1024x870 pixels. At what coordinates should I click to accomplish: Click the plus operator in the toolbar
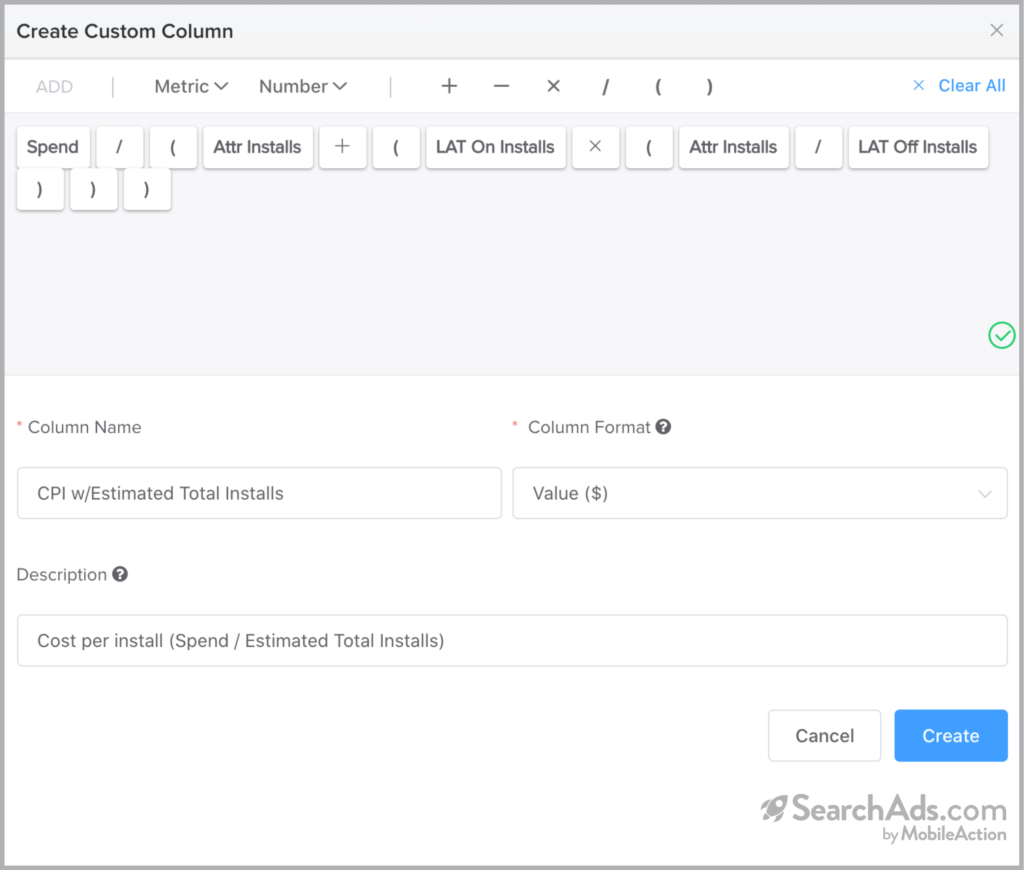click(449, 86)
